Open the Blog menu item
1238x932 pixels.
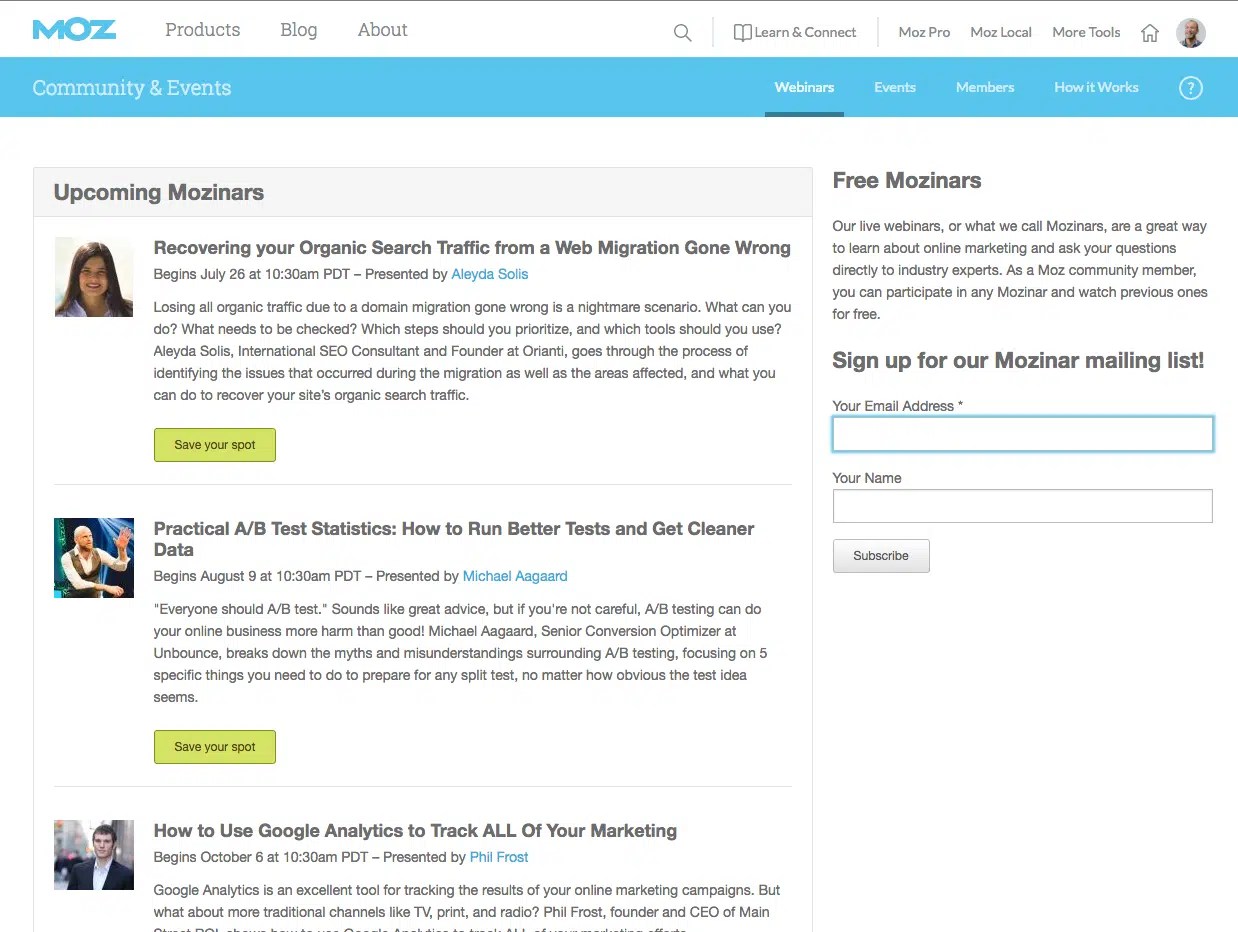tap(299, 30)
